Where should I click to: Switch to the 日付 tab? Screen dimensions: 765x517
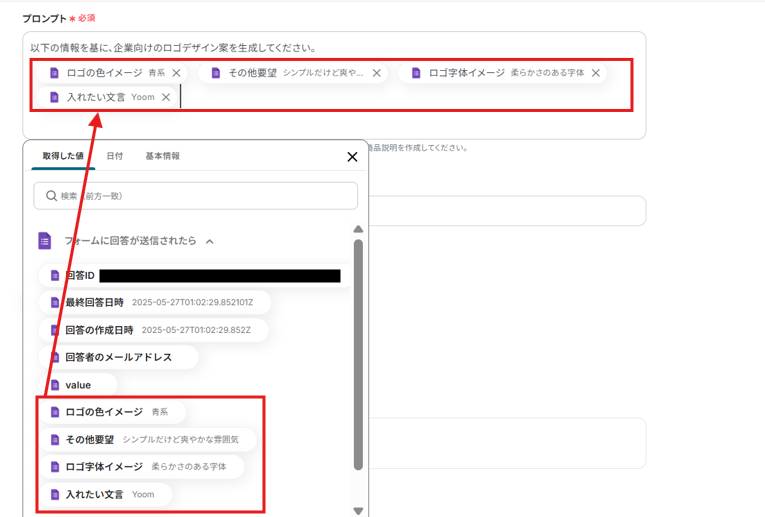point(115,156)
